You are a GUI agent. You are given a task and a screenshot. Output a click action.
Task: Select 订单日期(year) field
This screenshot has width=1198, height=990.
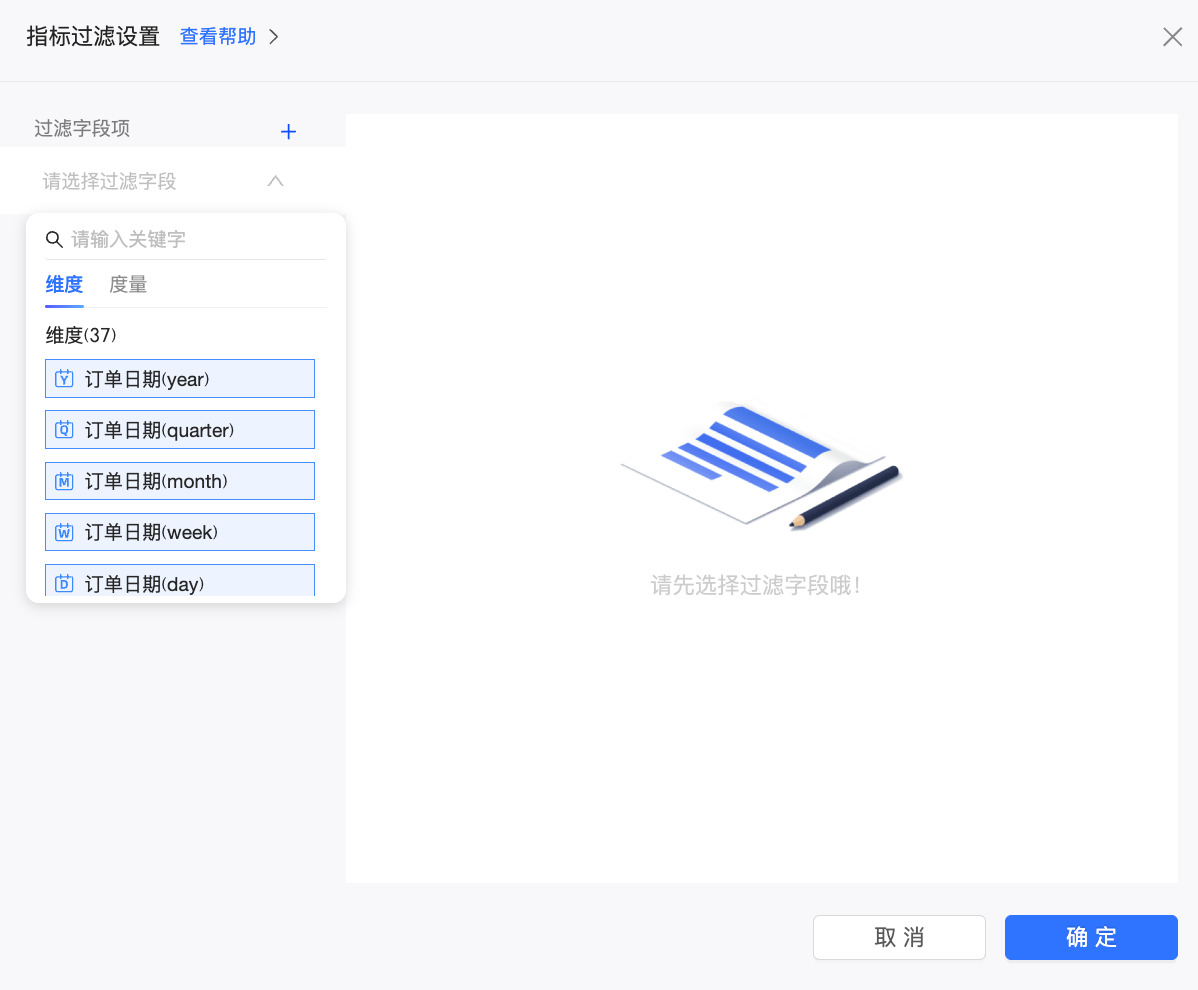(x=180, y=378)
